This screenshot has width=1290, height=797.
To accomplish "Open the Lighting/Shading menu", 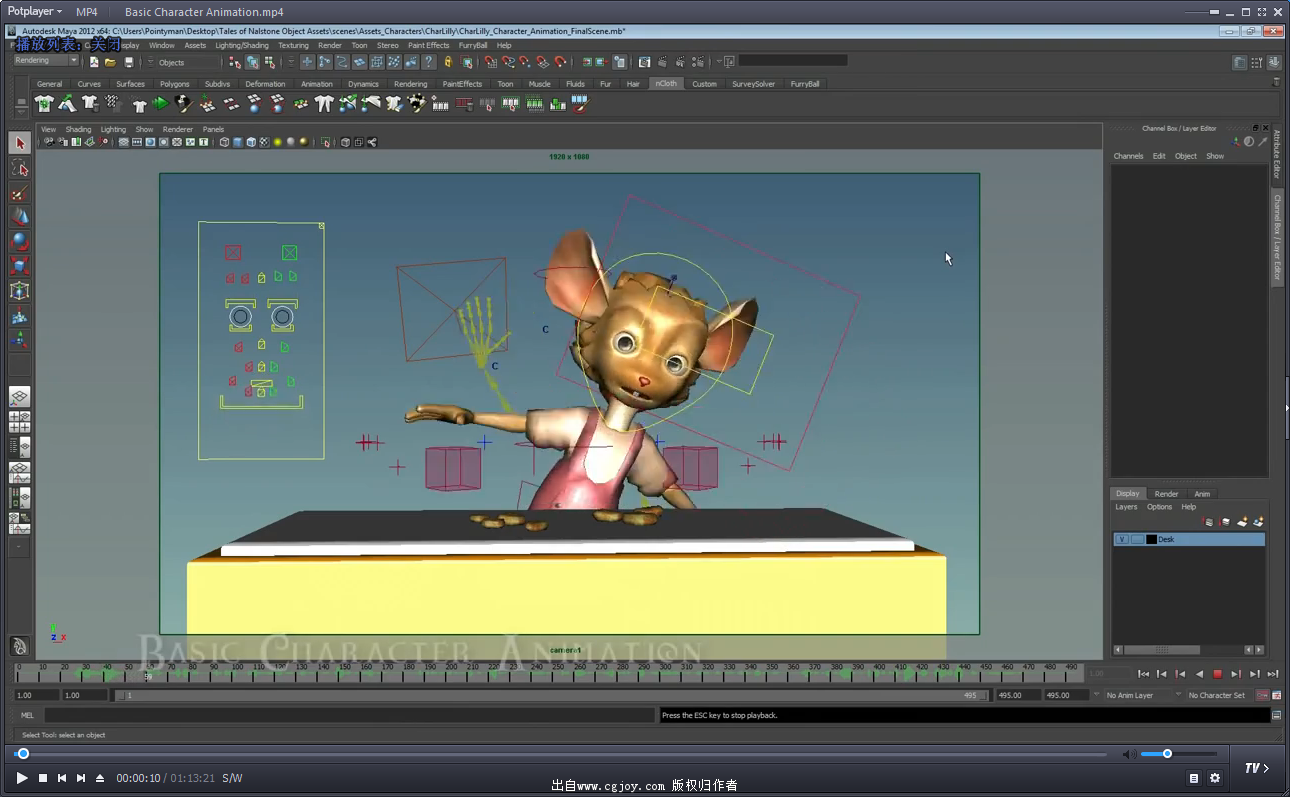I will 241,45.
